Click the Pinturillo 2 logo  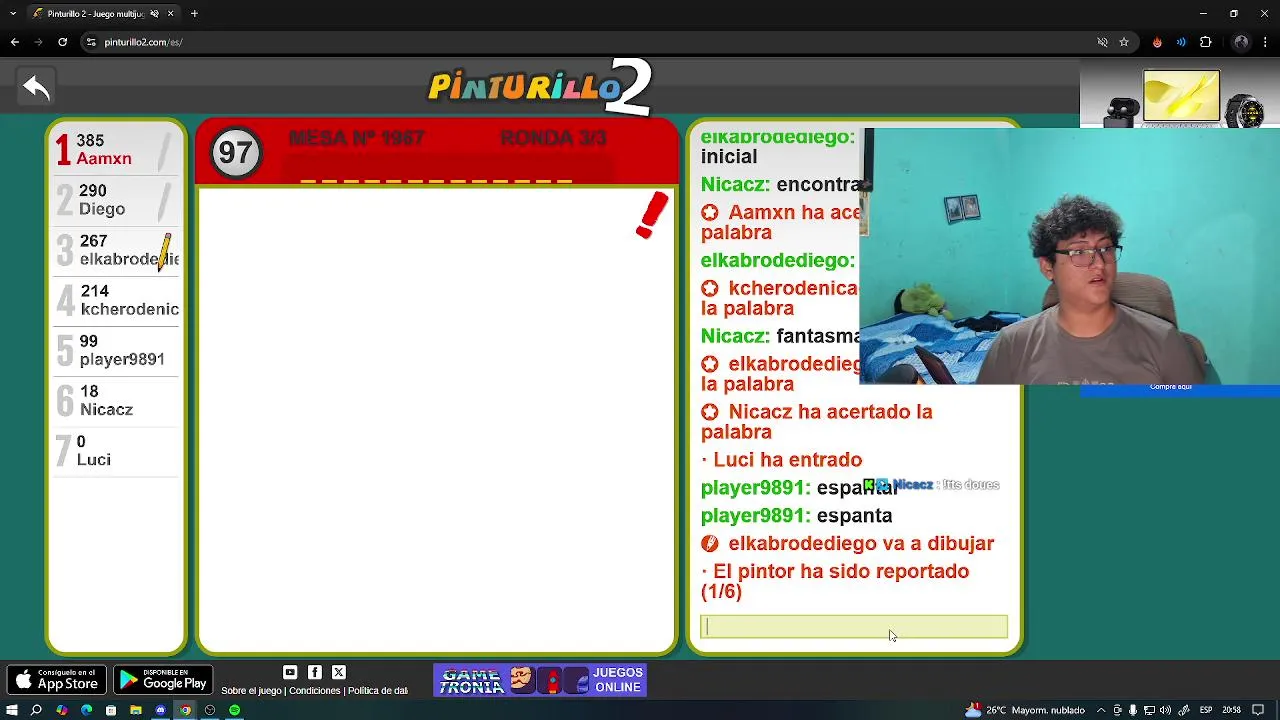[540, 87]
